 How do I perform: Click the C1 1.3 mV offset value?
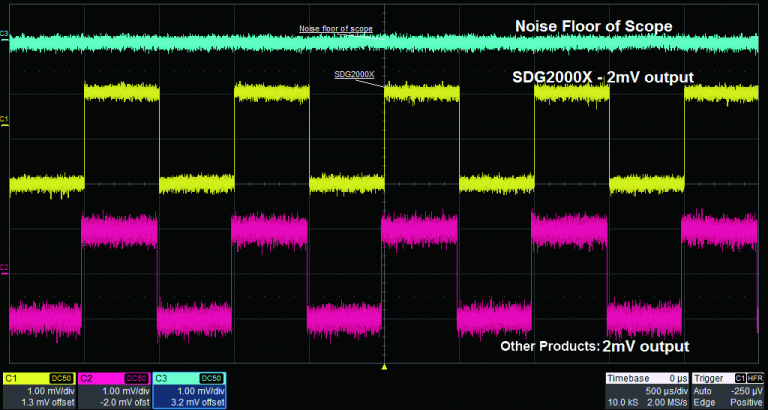point(47,401)
